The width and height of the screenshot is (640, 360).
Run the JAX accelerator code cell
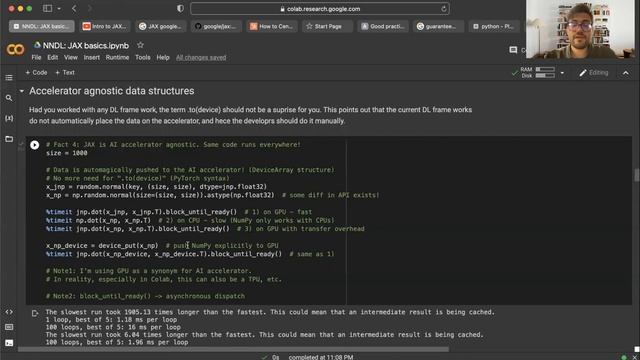[x=35, y=145]
